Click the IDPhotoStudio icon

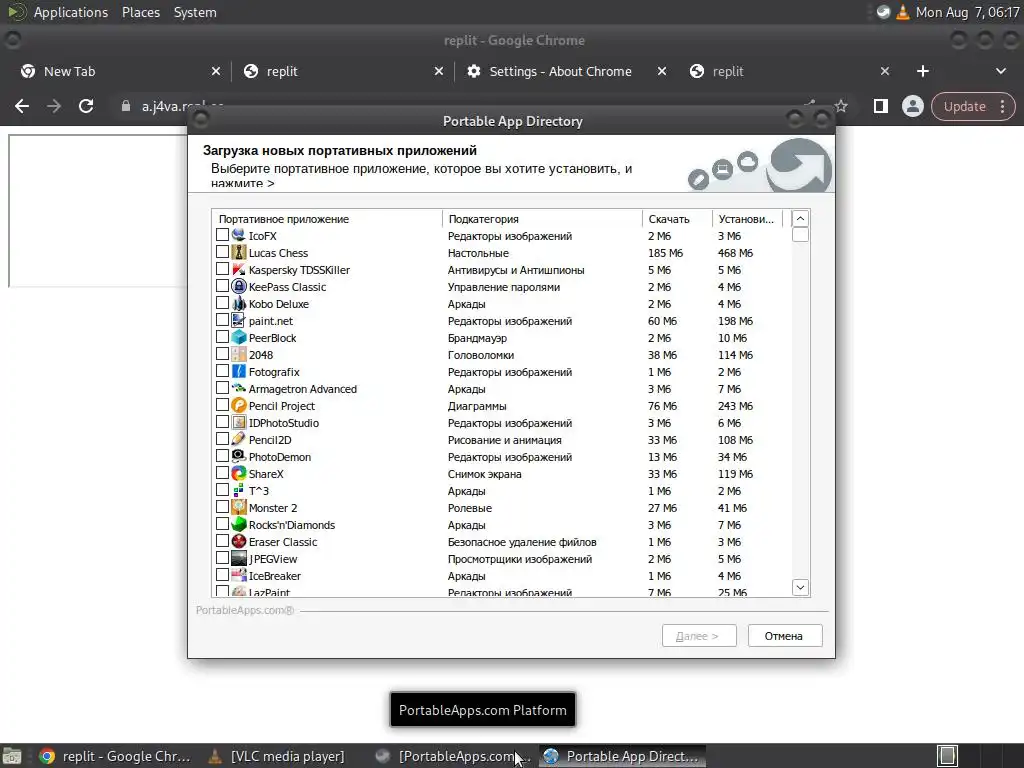[x=239, y=422]
